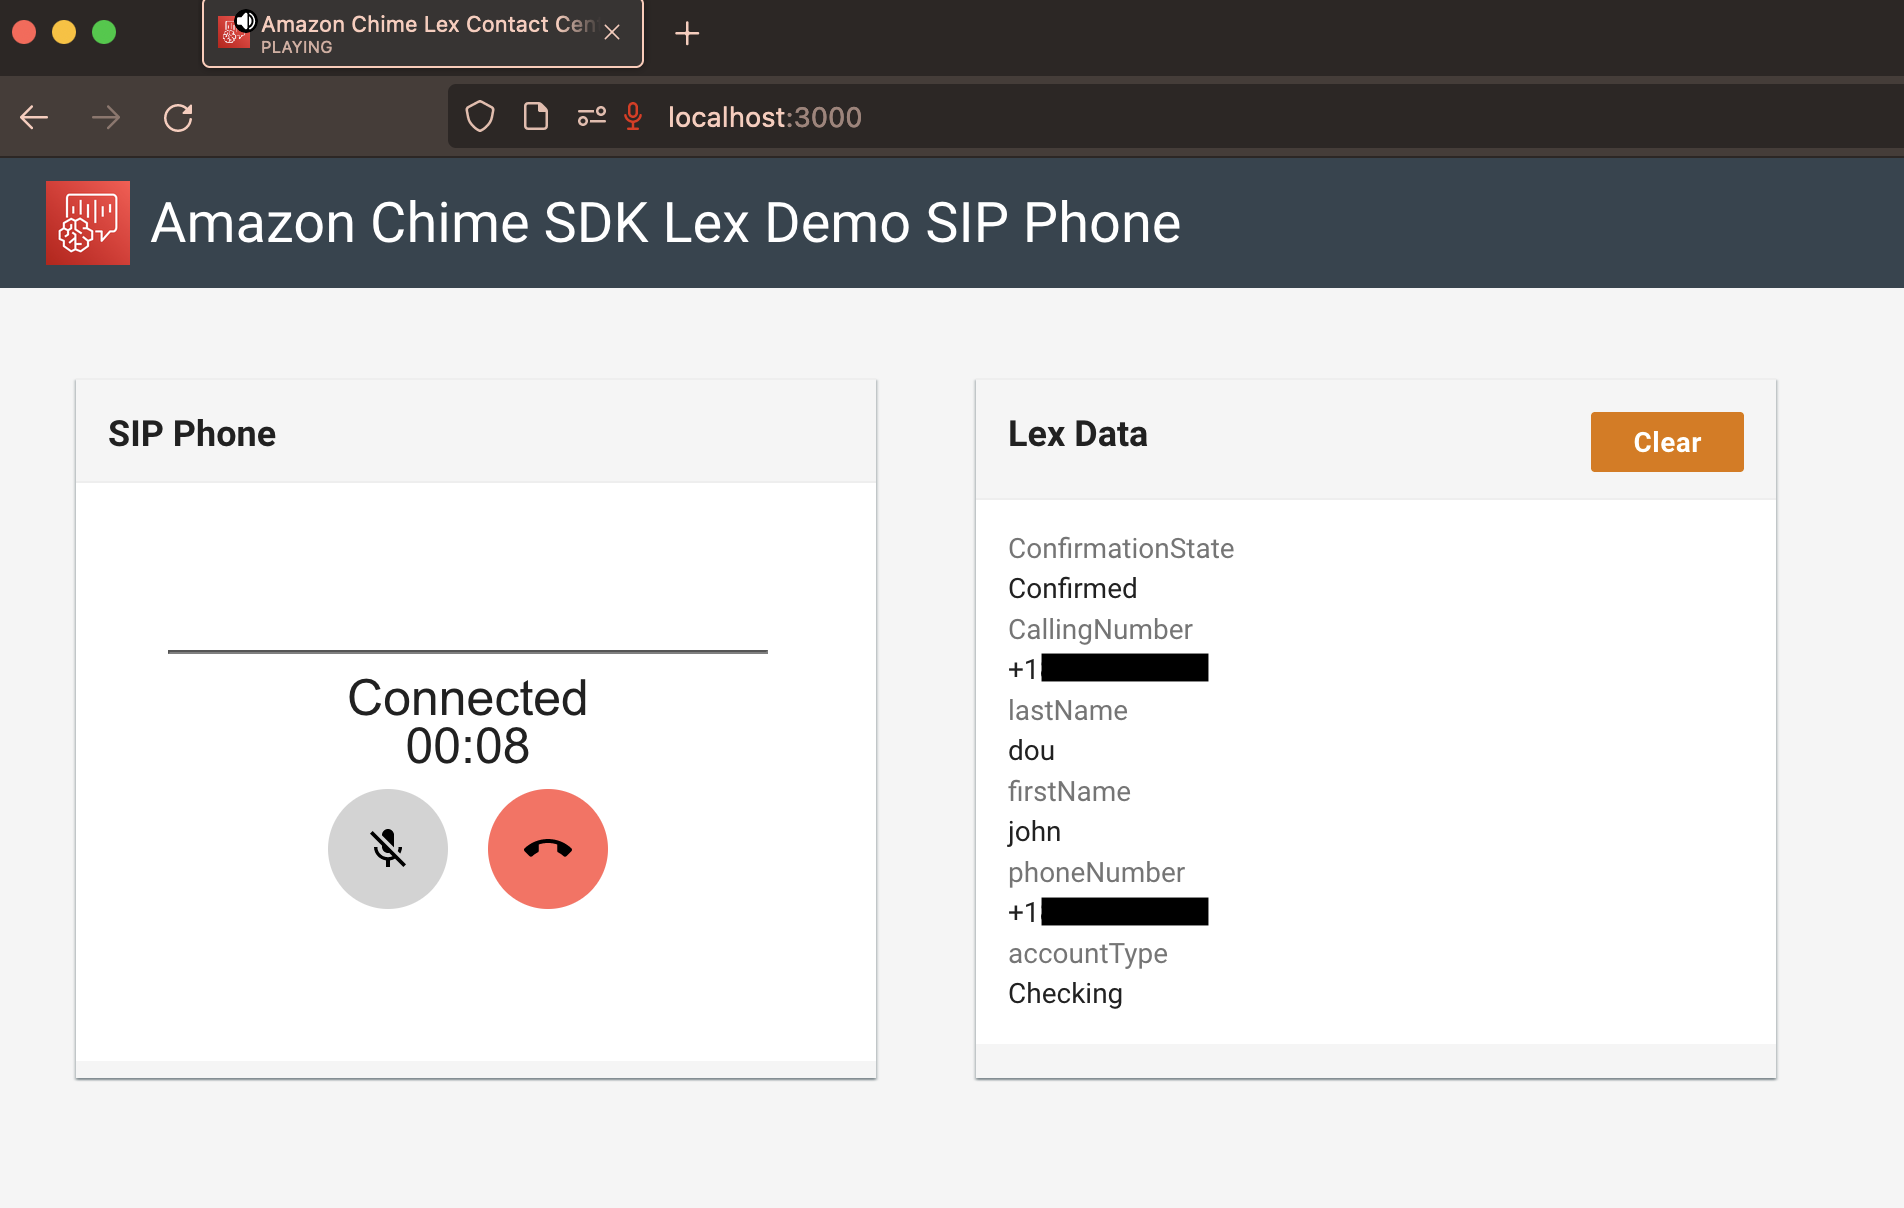This screenshot has height=1208, width=1904.
Task: Click the ConfirmationState label
Action: (1121, 548)
